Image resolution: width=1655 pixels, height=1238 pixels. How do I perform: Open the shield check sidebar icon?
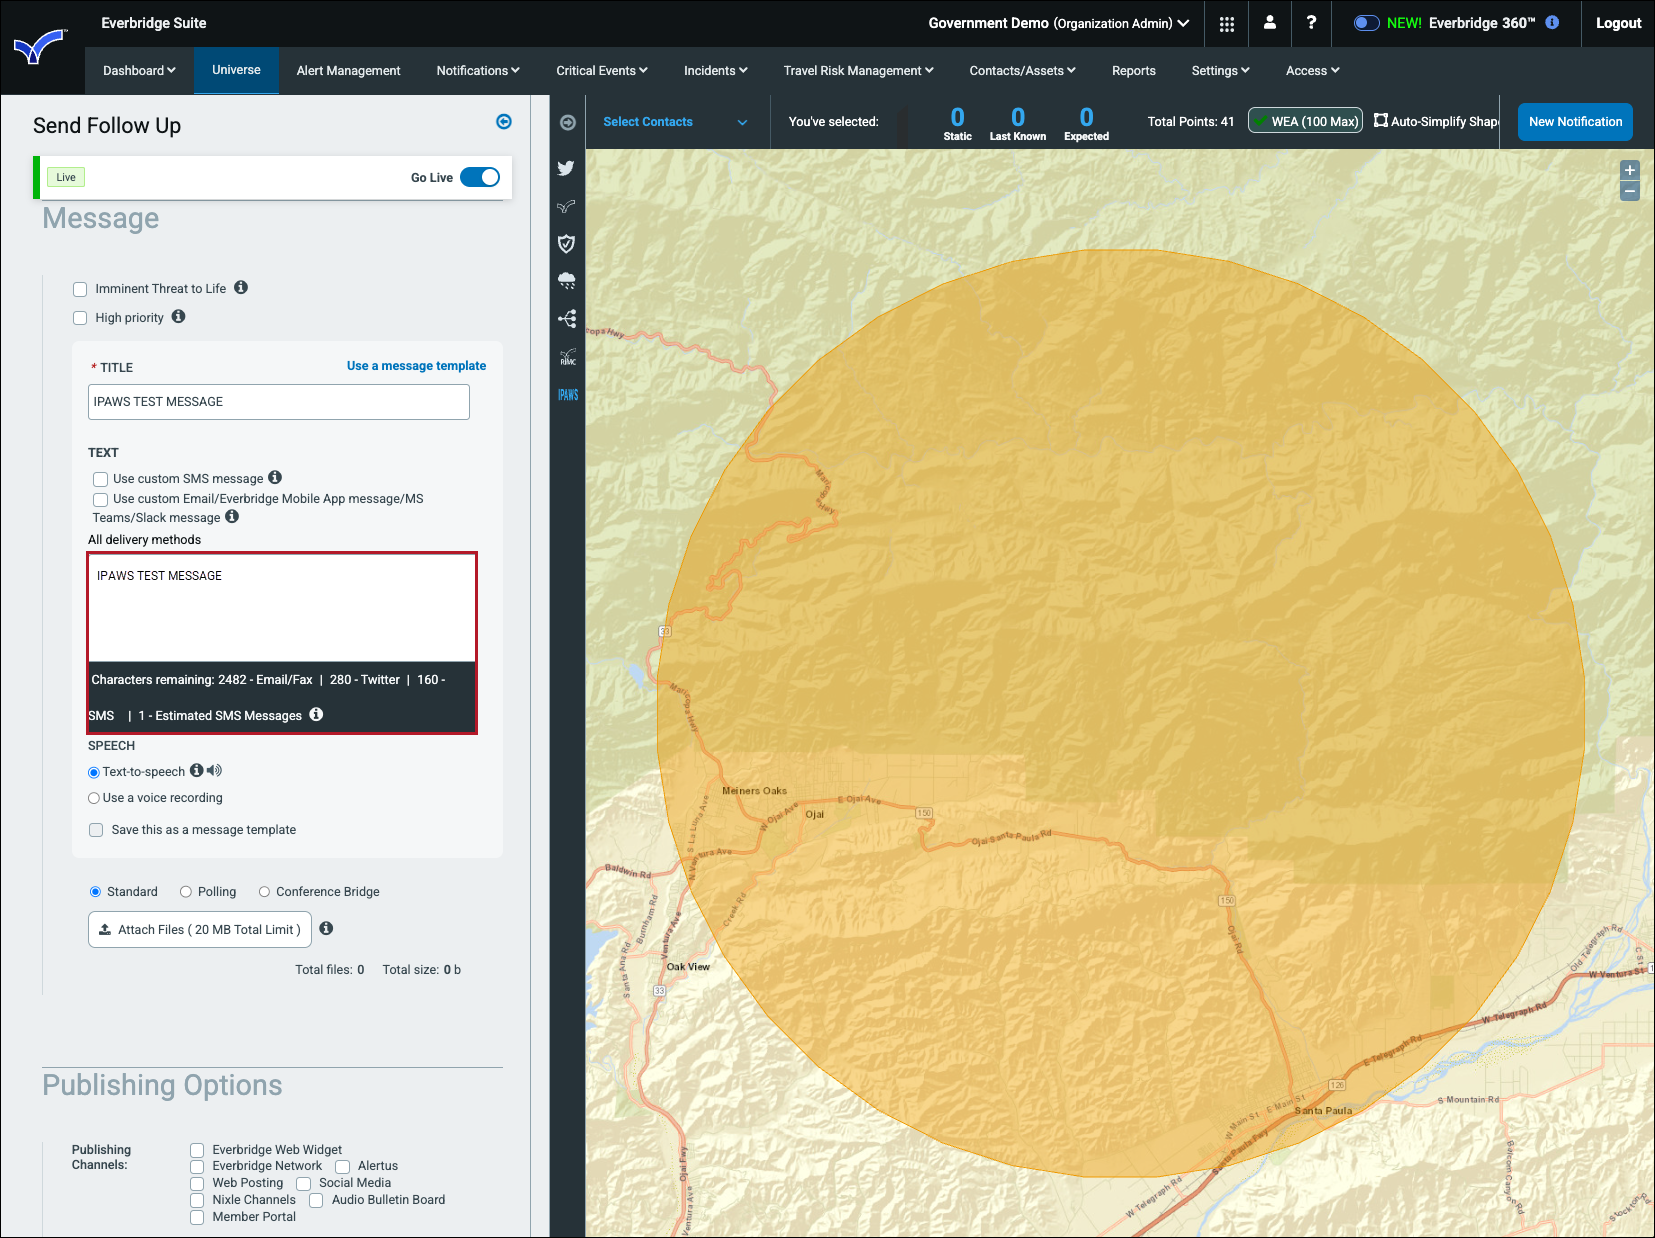point(567,244)
